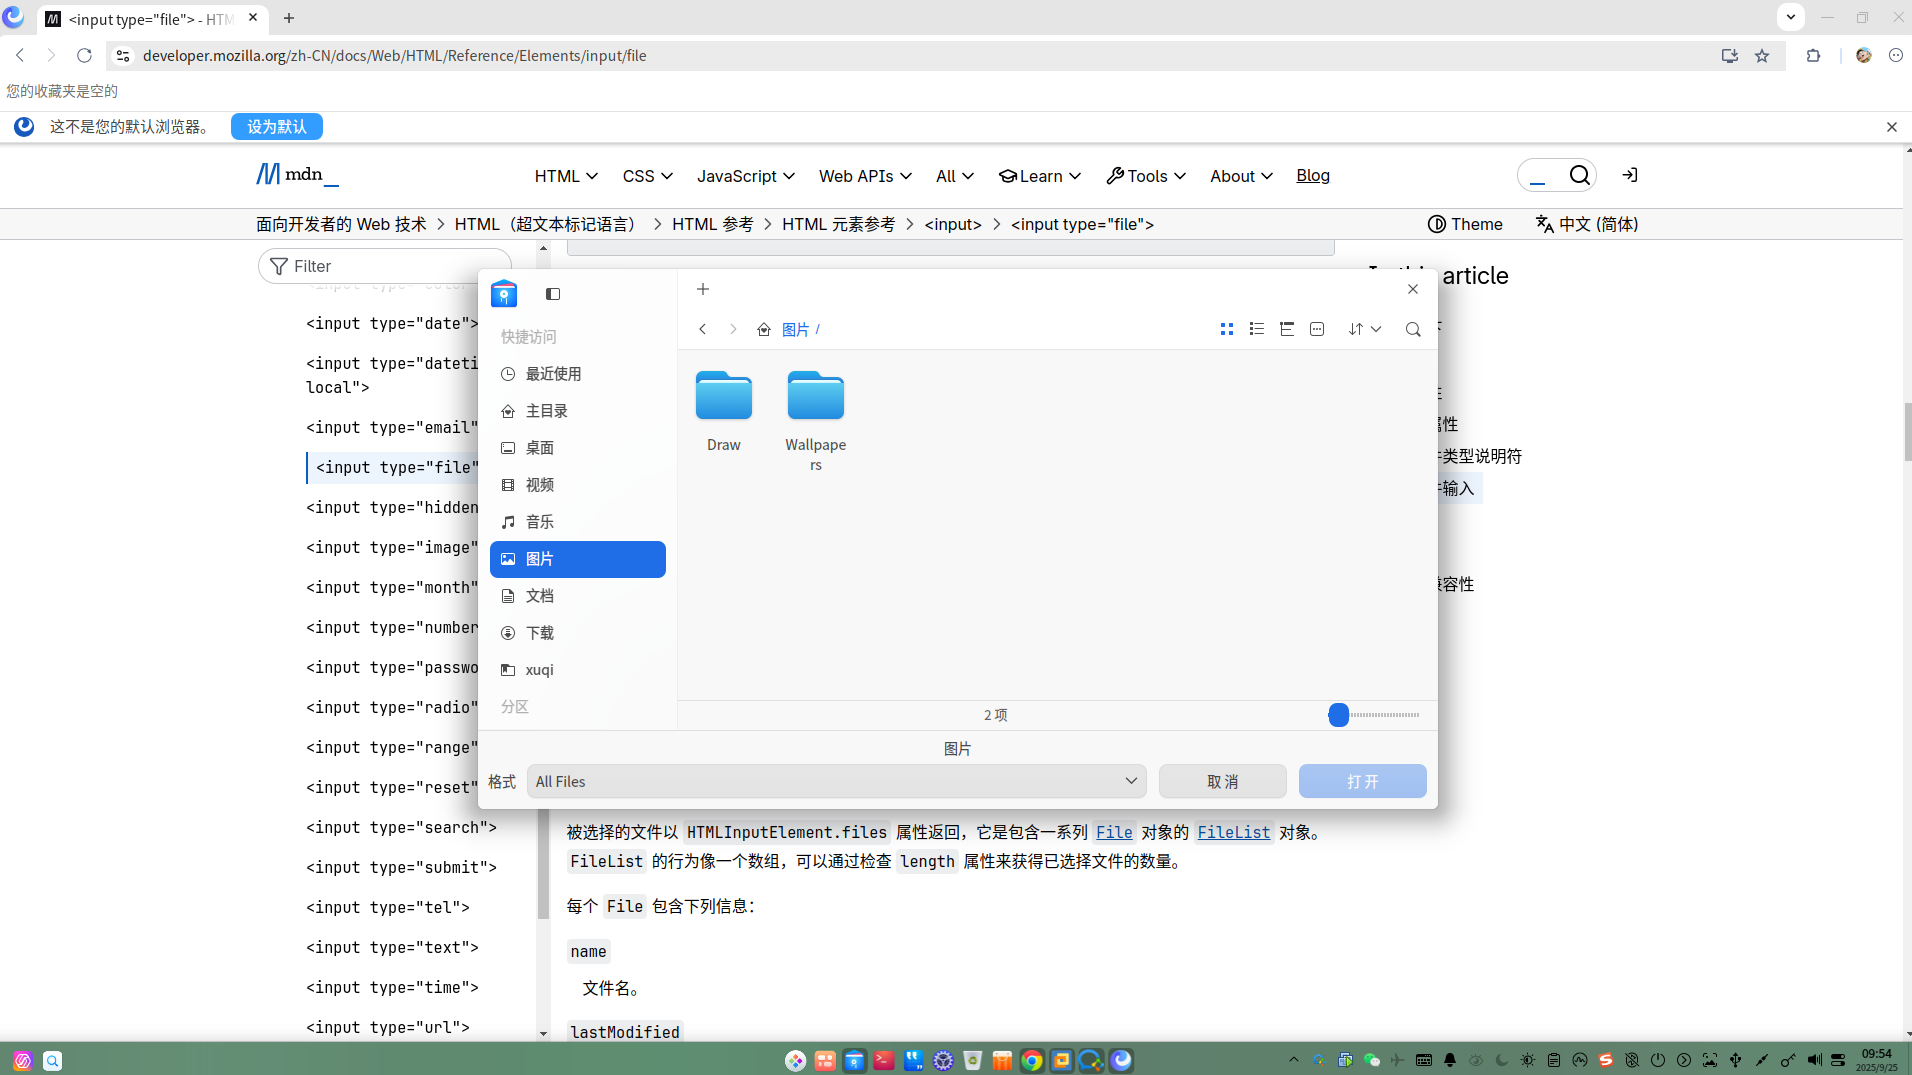Open the All Files format dropdown
This screenshot has width=1912, height=1075.
tap(837, 782)
